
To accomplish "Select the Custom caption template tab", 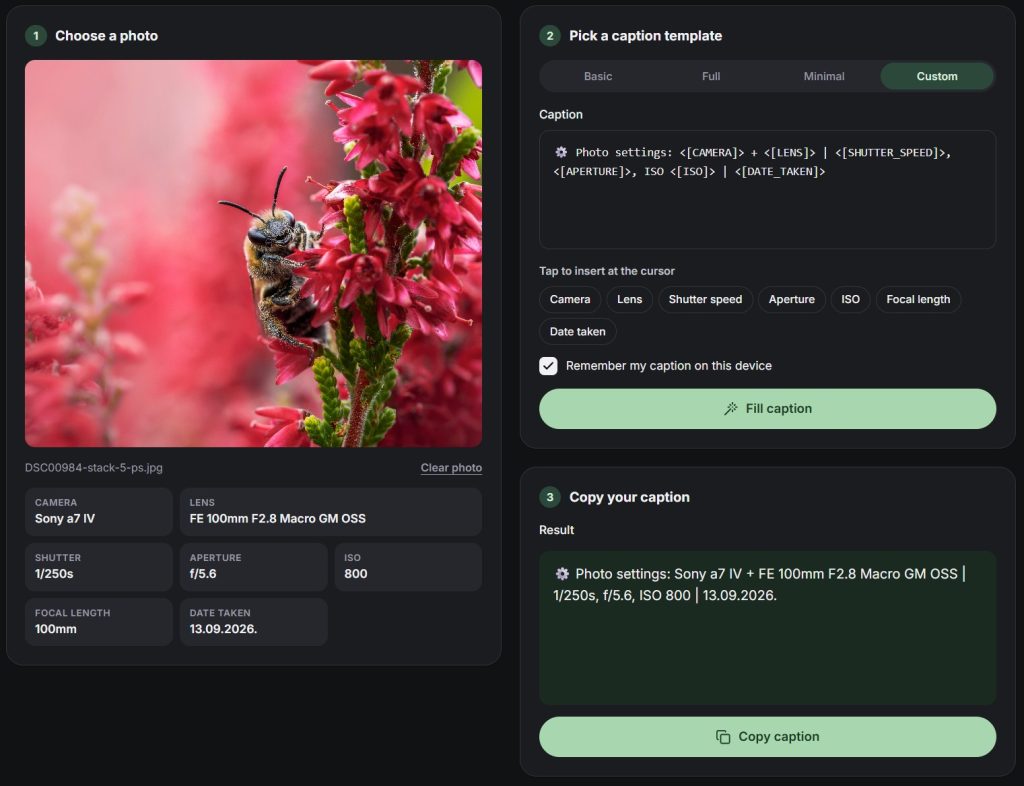I will (x=936, y=76).
